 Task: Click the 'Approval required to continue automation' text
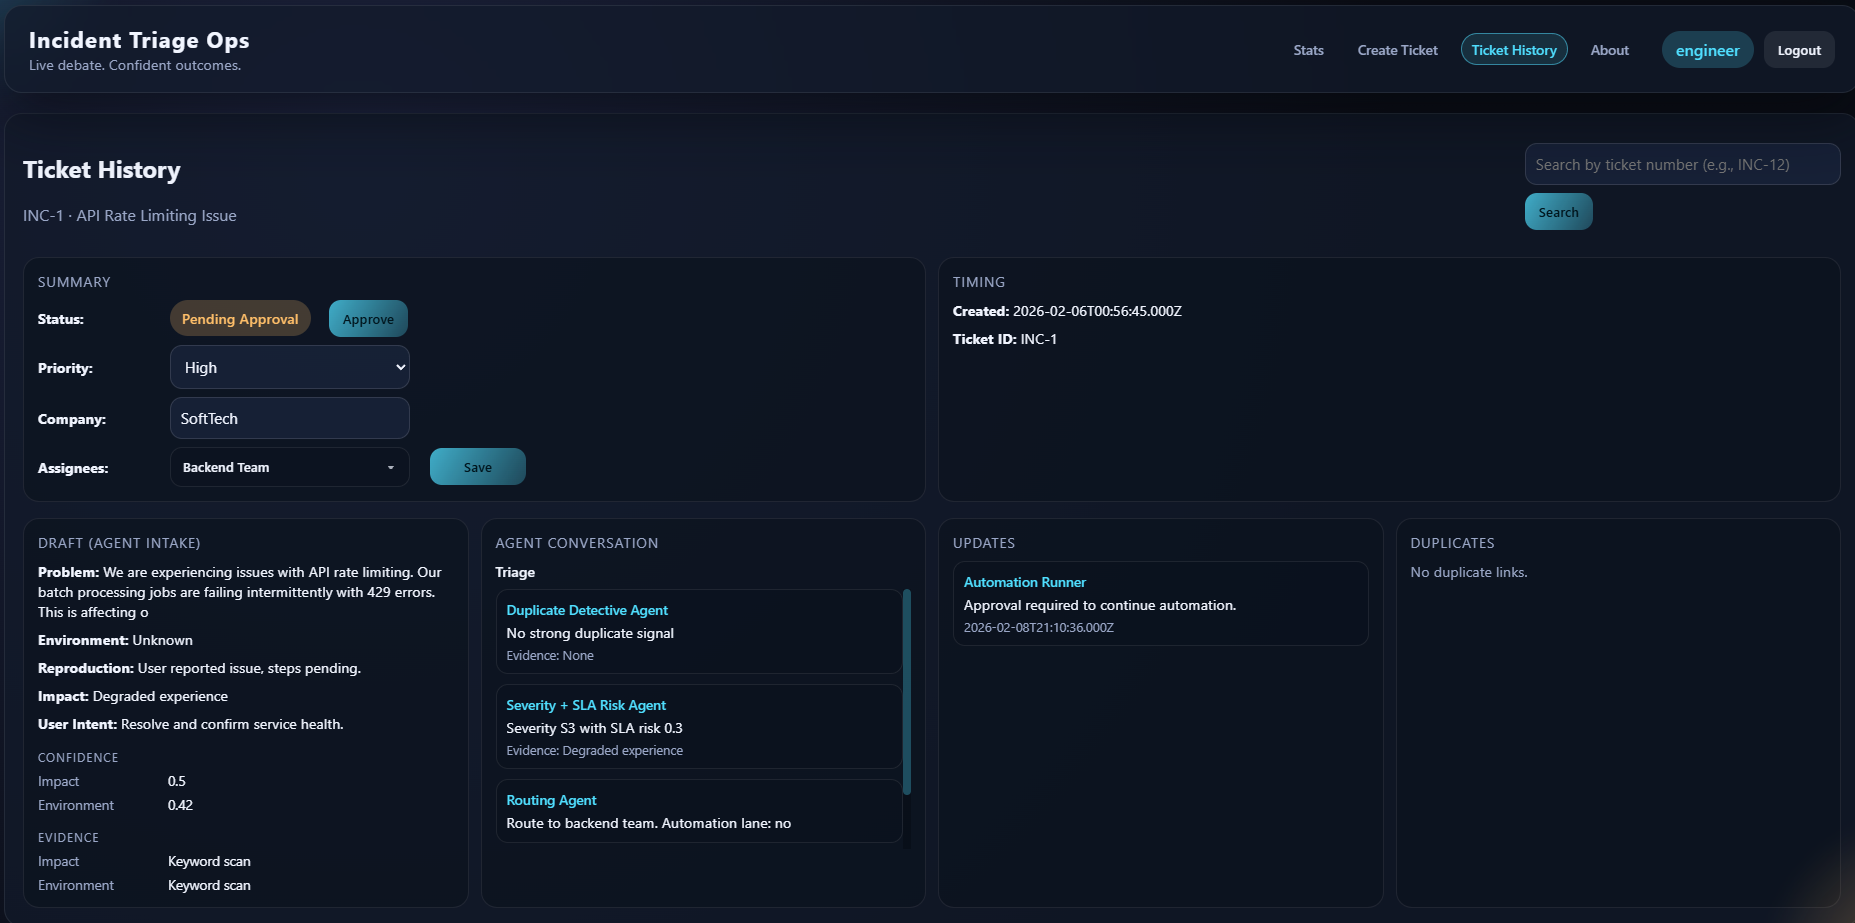click(x=1100, y=605)
